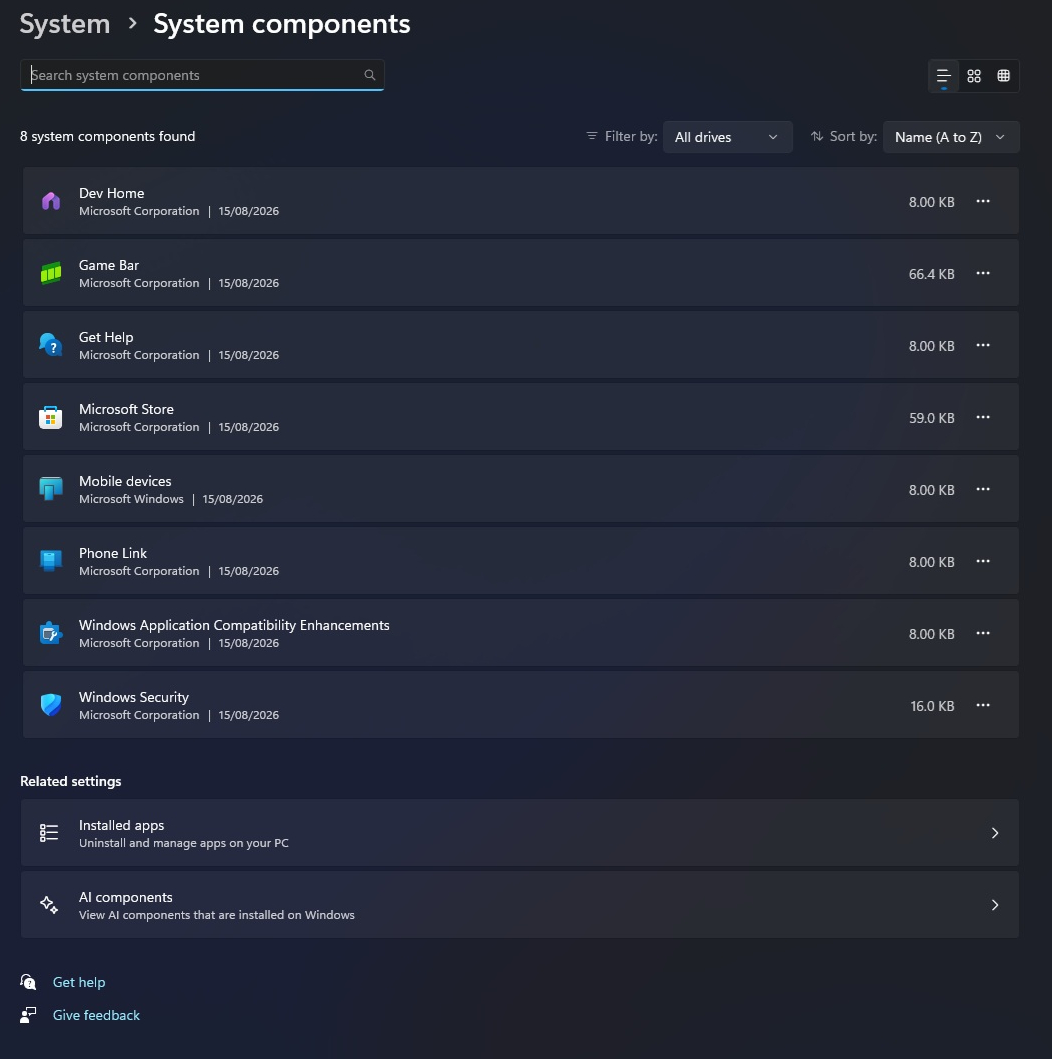The width and height of the screenshot is (1052, 1059).
Task: Click the Mobile devices component name
Action: (125, 481)
